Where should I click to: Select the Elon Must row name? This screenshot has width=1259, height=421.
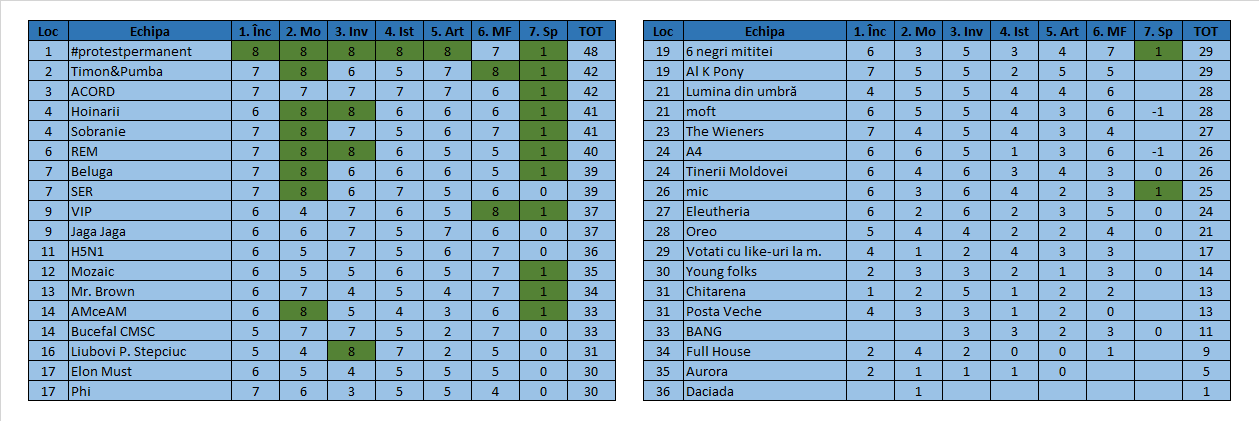(x=150, y=371)
